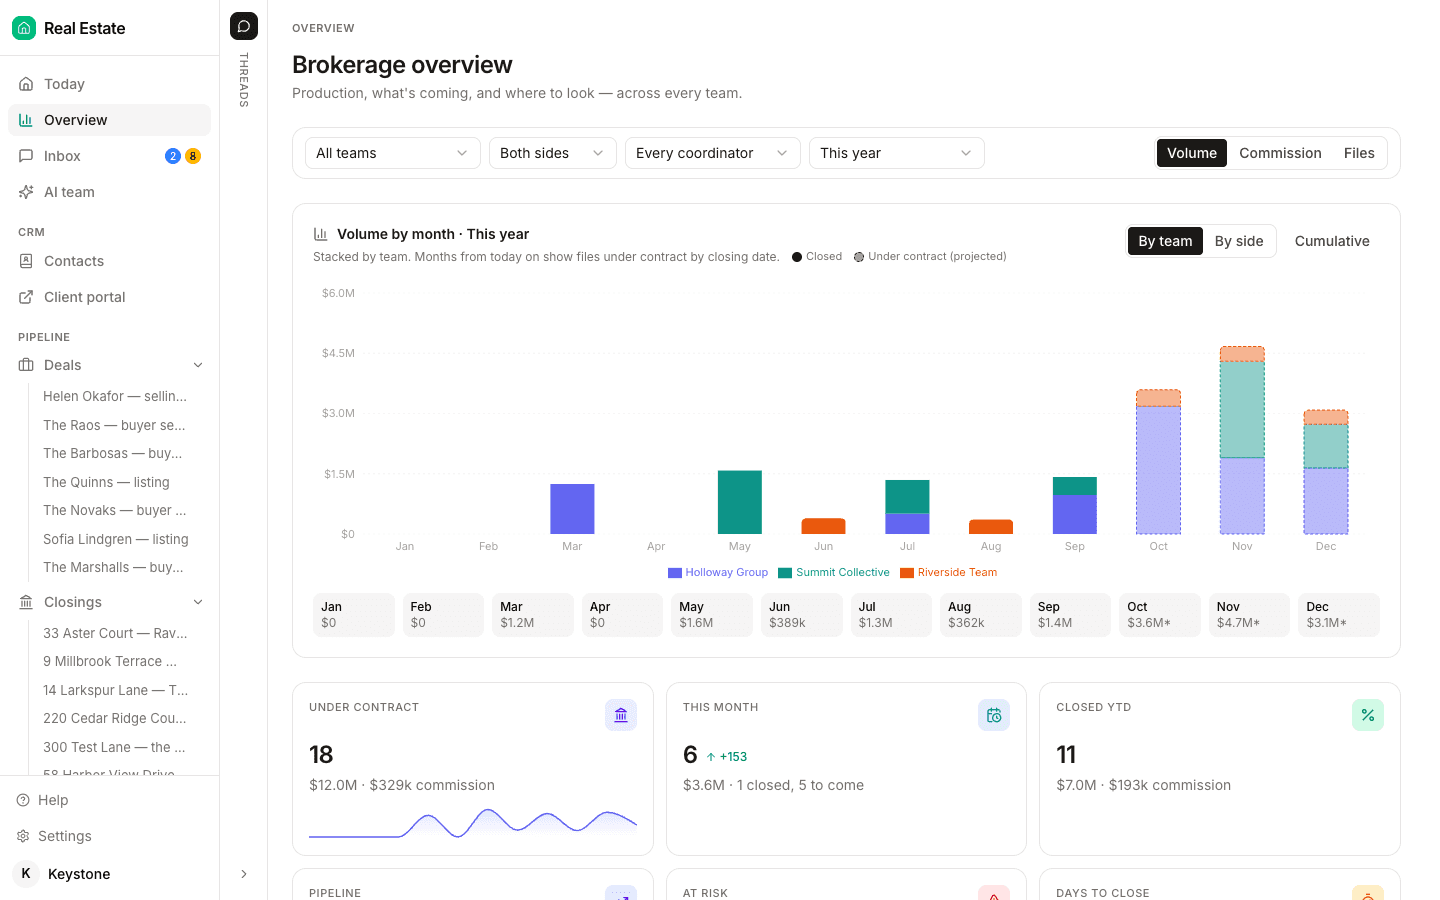The width and height of the screenshot is (1440, 900).
Task: Select the Overview bar chart icon
Action: 26,120
